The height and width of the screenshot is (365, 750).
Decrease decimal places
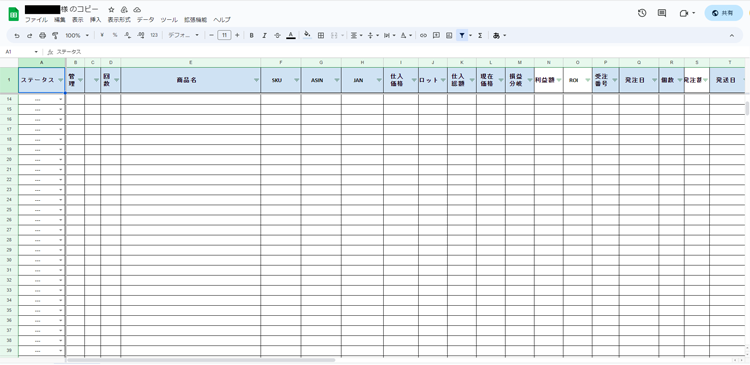(127, 35)
